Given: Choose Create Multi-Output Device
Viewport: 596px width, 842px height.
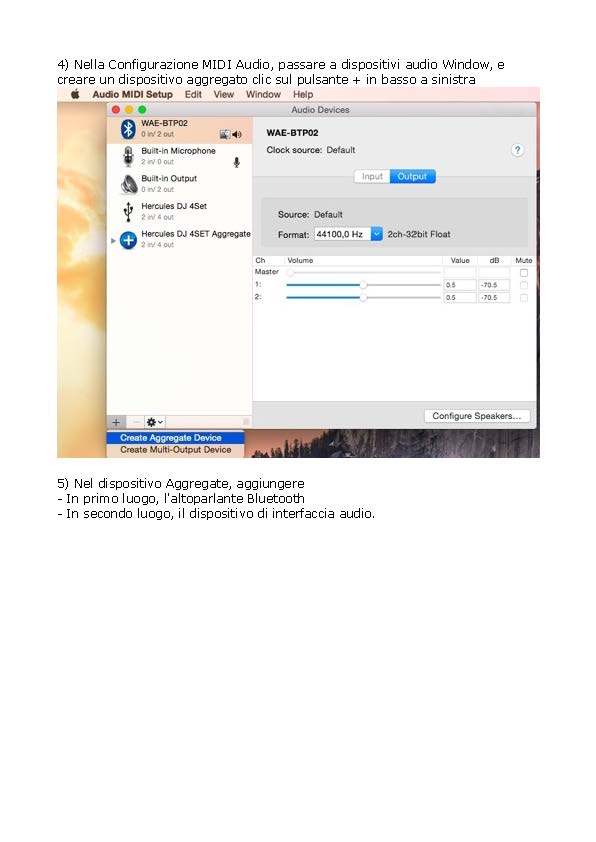Looking at the screenshot, I should tap(176, 450).
